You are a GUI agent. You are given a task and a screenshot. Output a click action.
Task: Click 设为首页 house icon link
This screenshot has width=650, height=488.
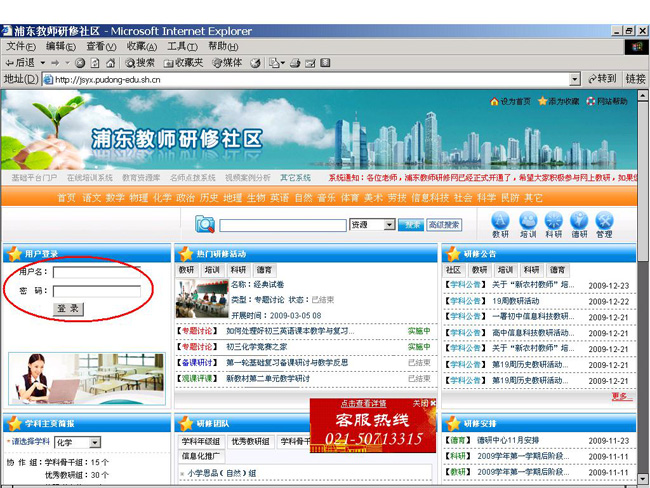point(510,101)
